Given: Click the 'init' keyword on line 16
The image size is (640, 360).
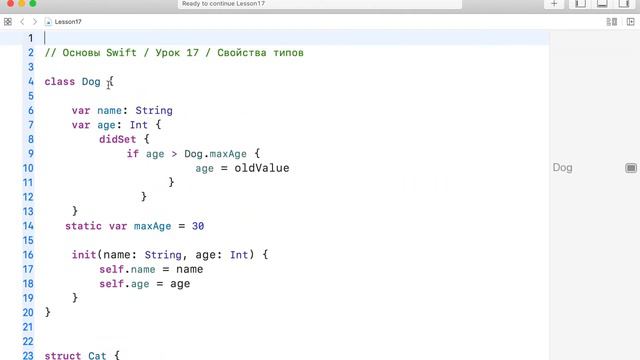Looking at the screenshot, I should 84,255.
